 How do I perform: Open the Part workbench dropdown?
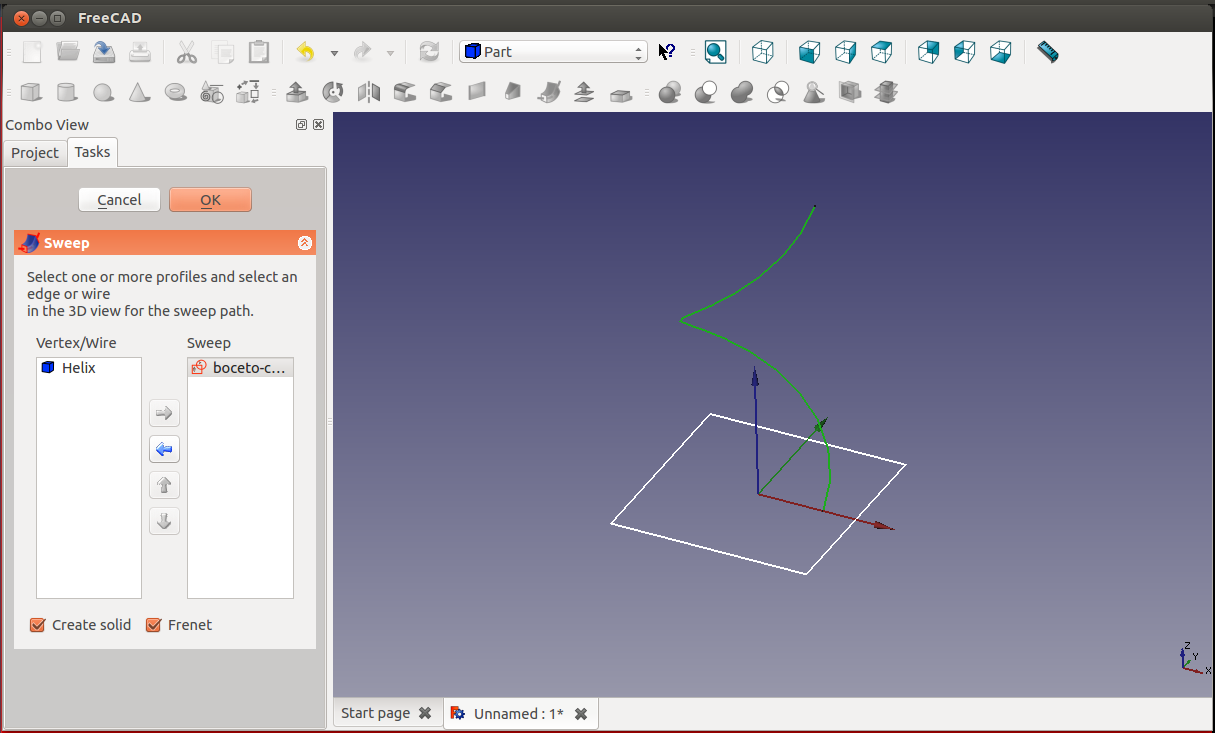click(x=553, y=52)
